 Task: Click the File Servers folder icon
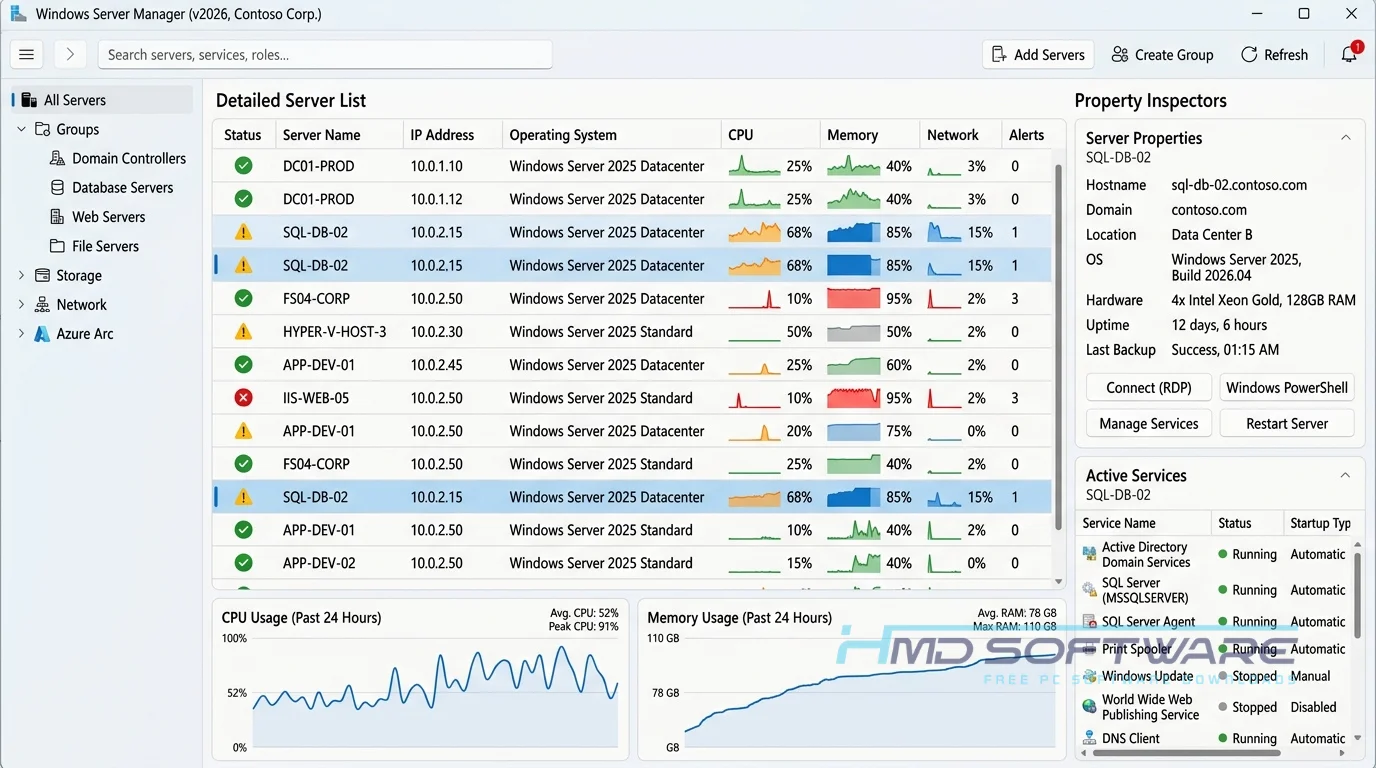click(58, 246)
